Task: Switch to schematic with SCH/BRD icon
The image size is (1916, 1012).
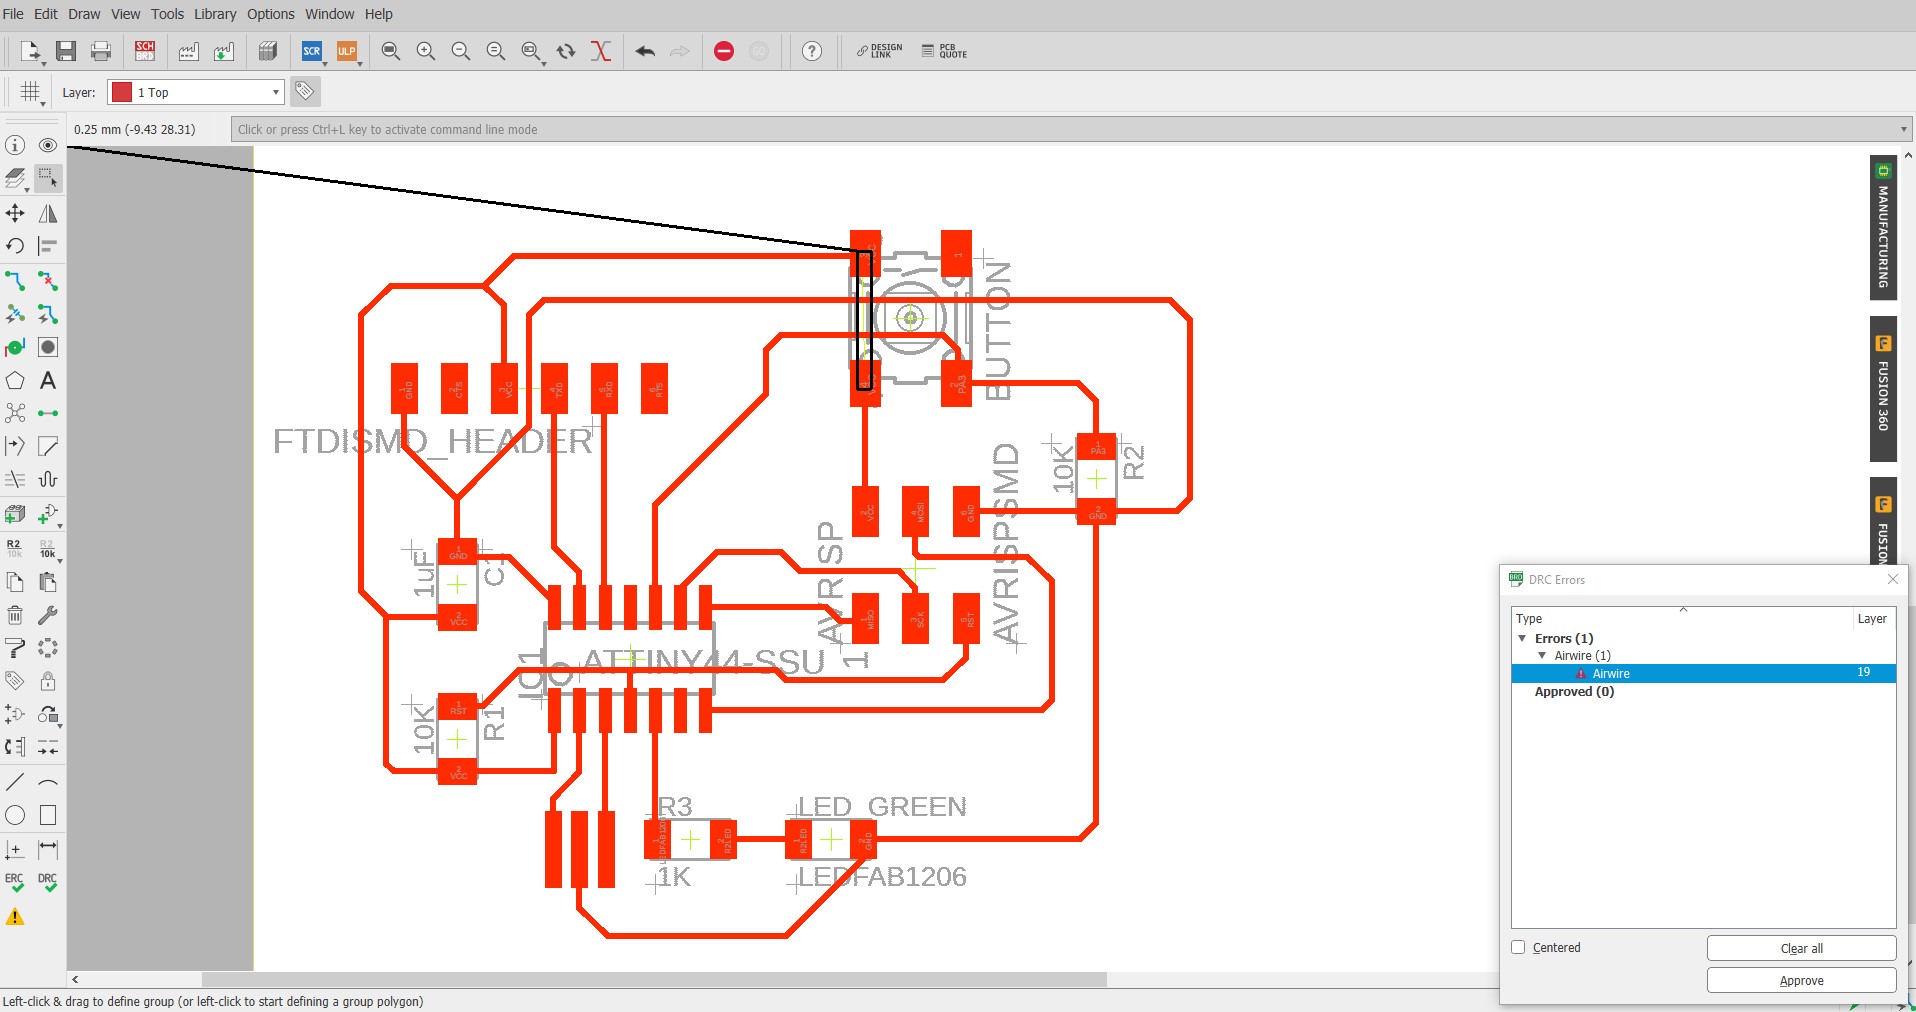Action: 145,51
